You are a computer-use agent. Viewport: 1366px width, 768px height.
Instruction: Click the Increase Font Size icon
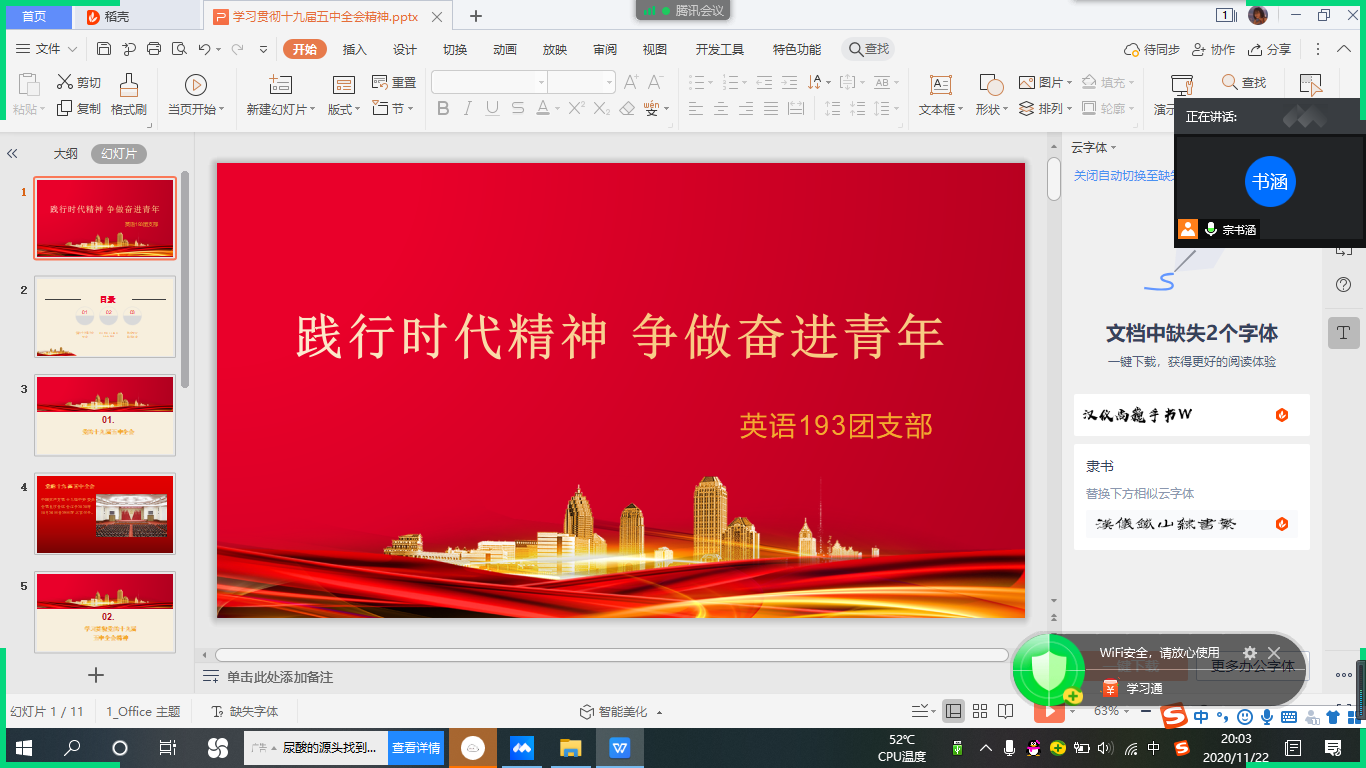[631, 82]
